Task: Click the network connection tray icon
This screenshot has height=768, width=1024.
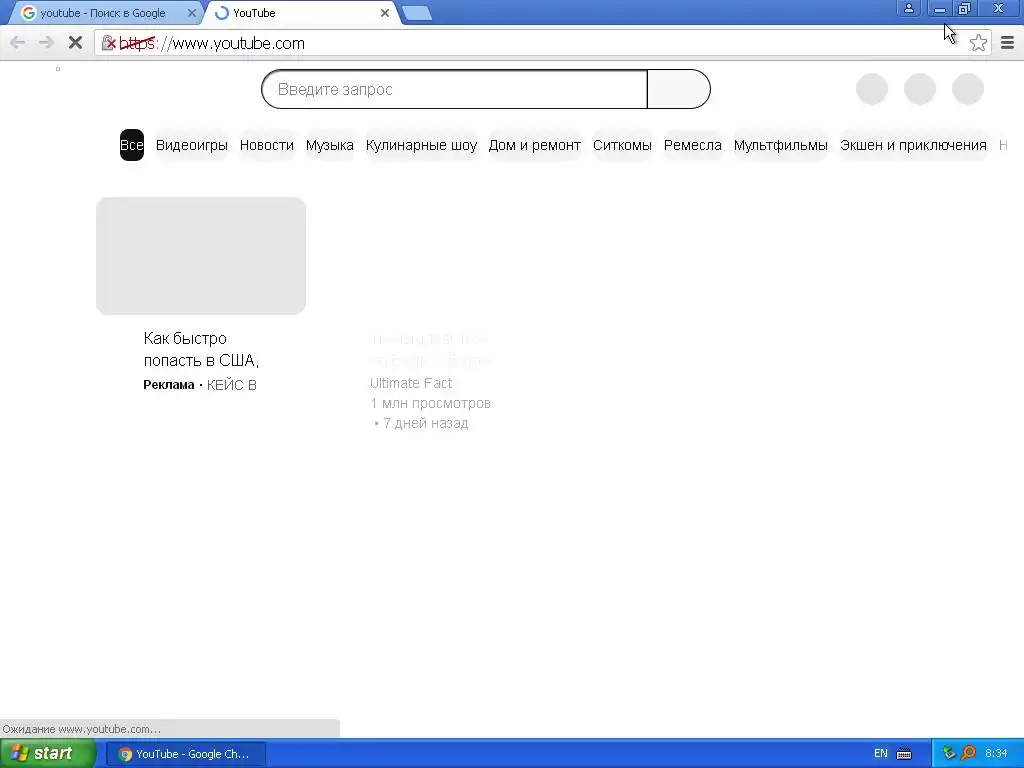Action: pyautogui.click(x=949, y=754)
